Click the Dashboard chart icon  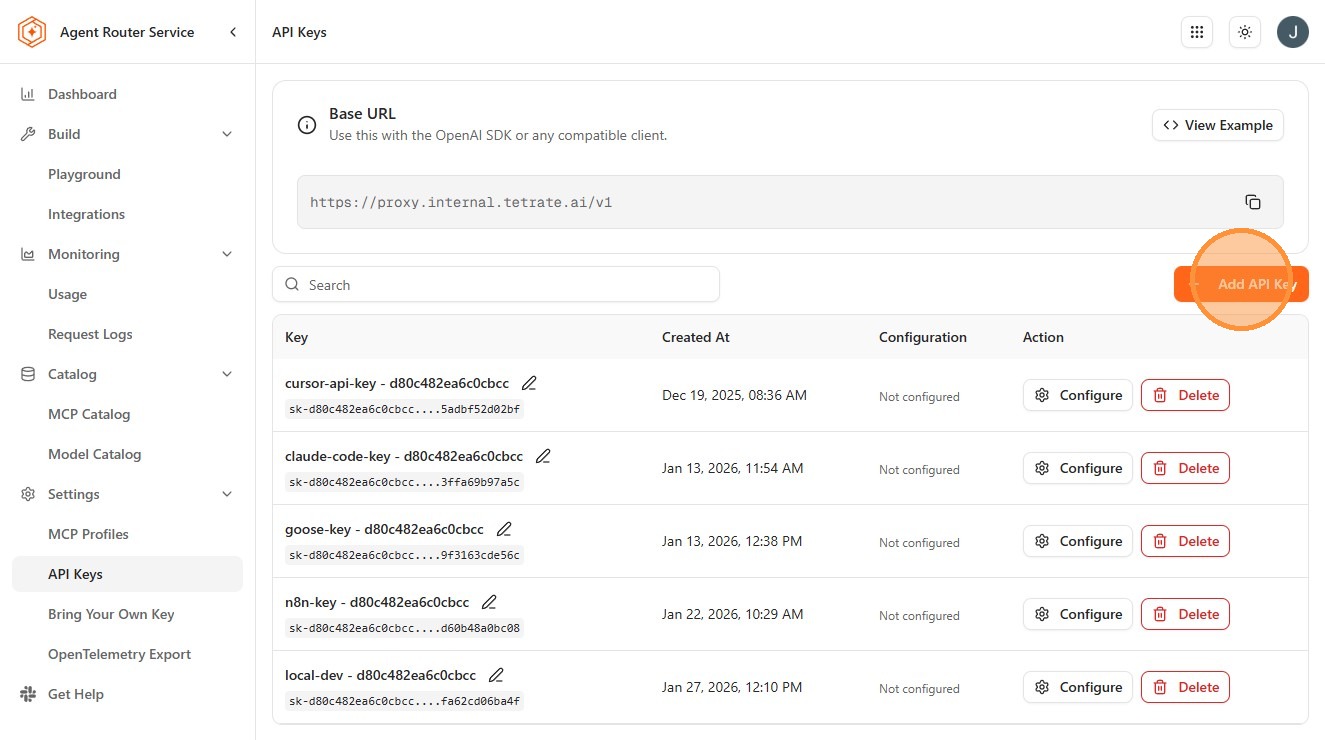coord(28,94)
